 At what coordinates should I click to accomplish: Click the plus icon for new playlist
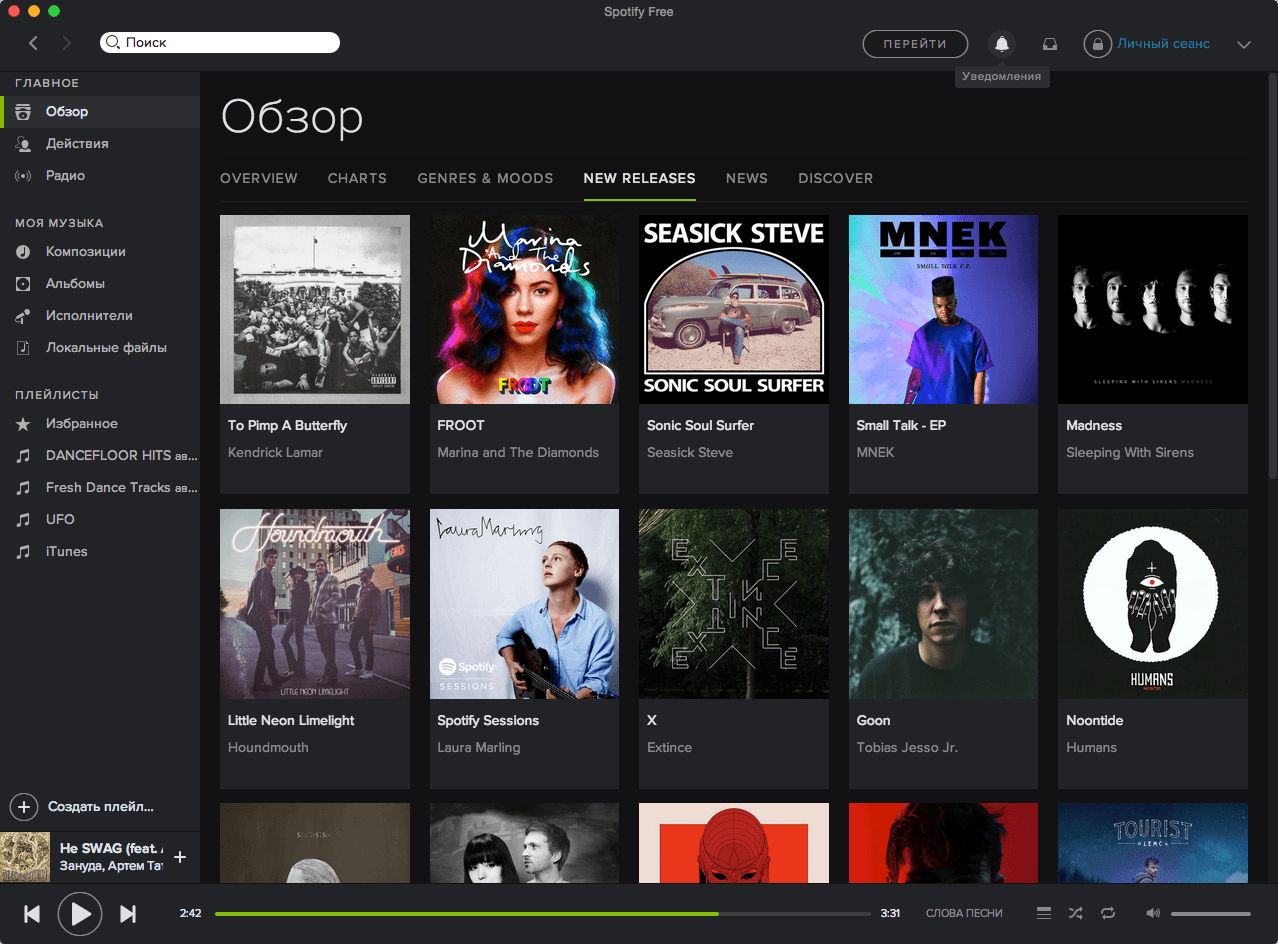pos(23,806)
